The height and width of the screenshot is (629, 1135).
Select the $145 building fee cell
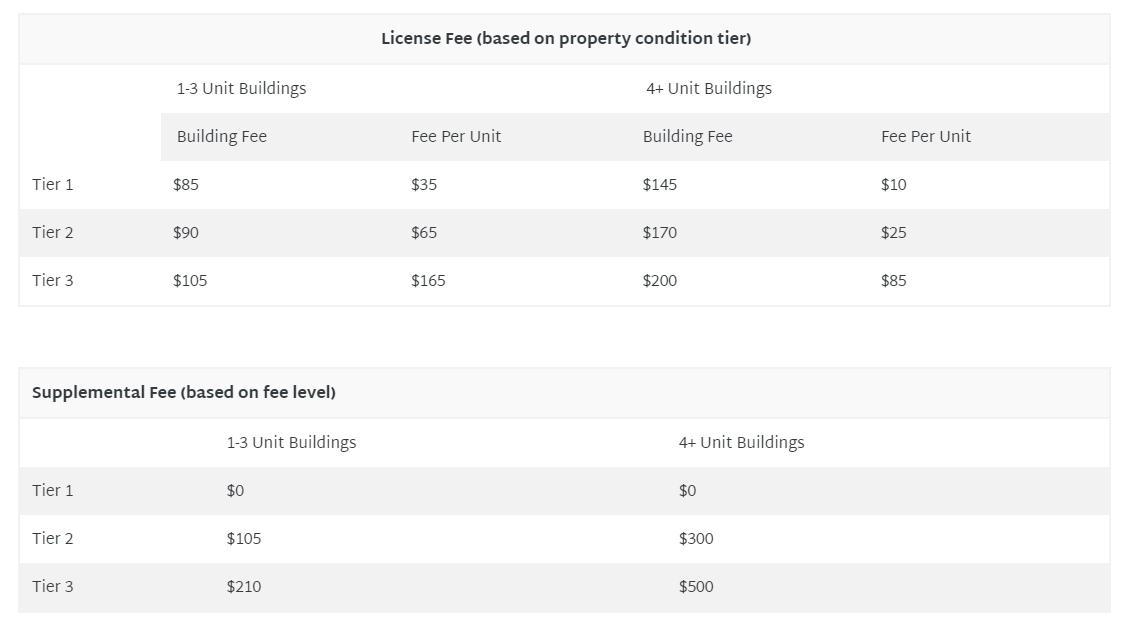pyautogui.click(x=660, y=185)
